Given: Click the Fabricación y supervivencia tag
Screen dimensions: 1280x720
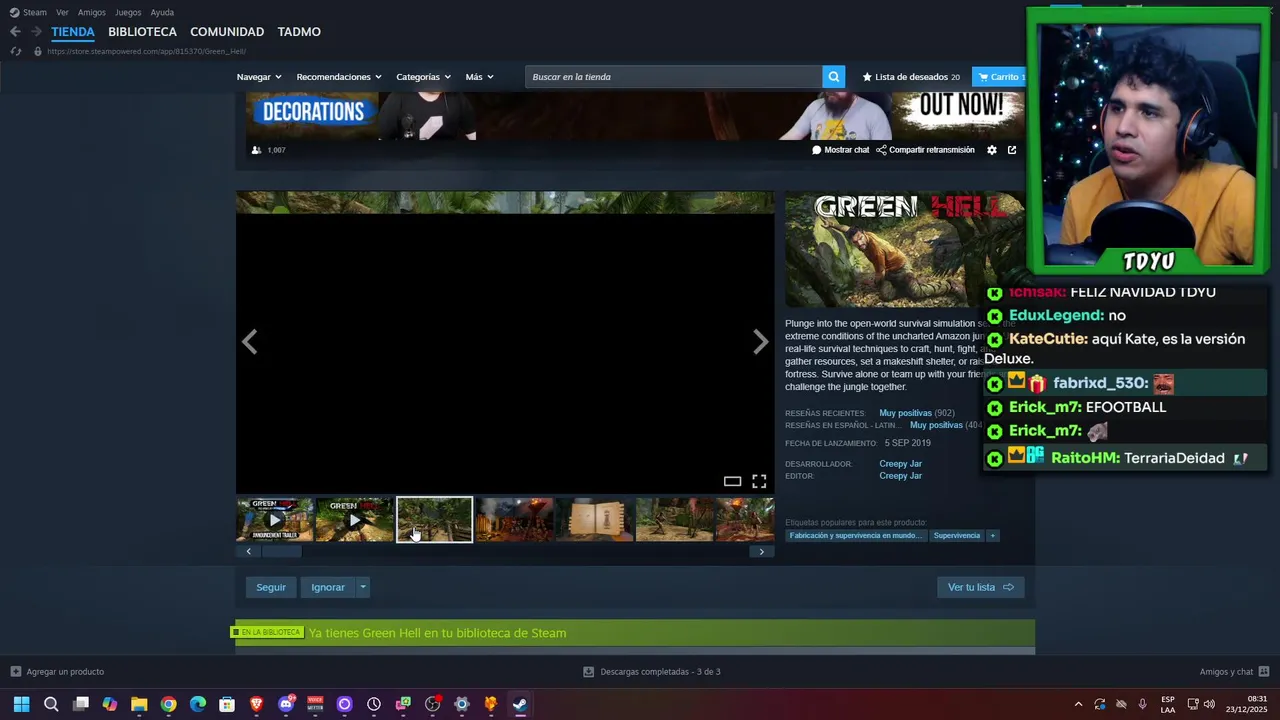Looking at the screenshot, I should point(855,536).
